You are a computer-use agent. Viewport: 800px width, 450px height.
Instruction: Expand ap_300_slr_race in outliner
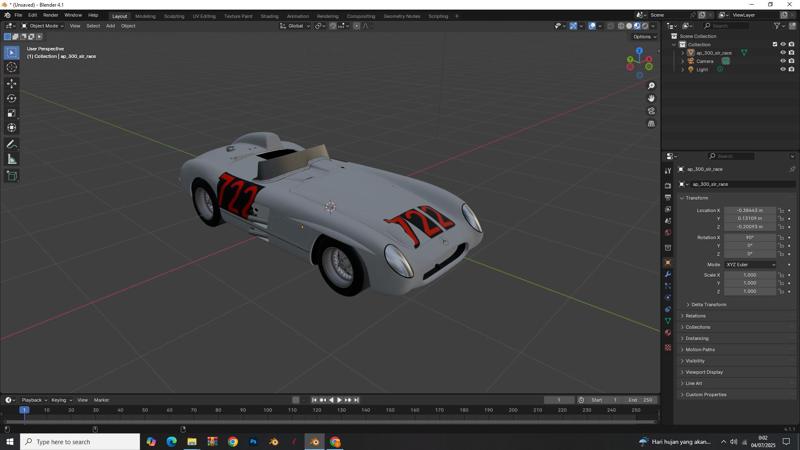(683, 53)
